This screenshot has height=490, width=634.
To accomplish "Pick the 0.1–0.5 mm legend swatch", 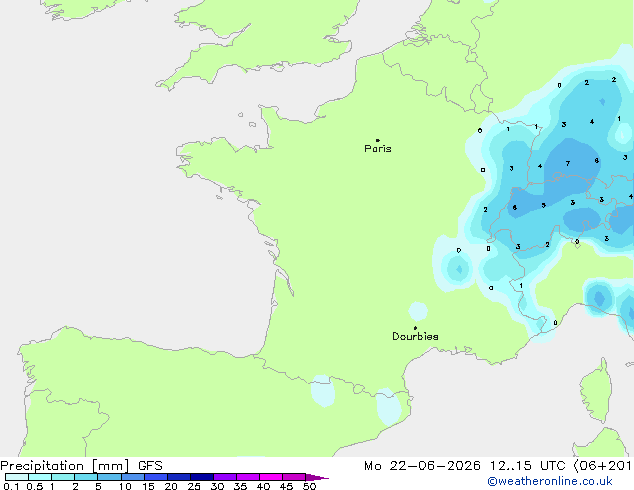I will (x=17, y=477).
